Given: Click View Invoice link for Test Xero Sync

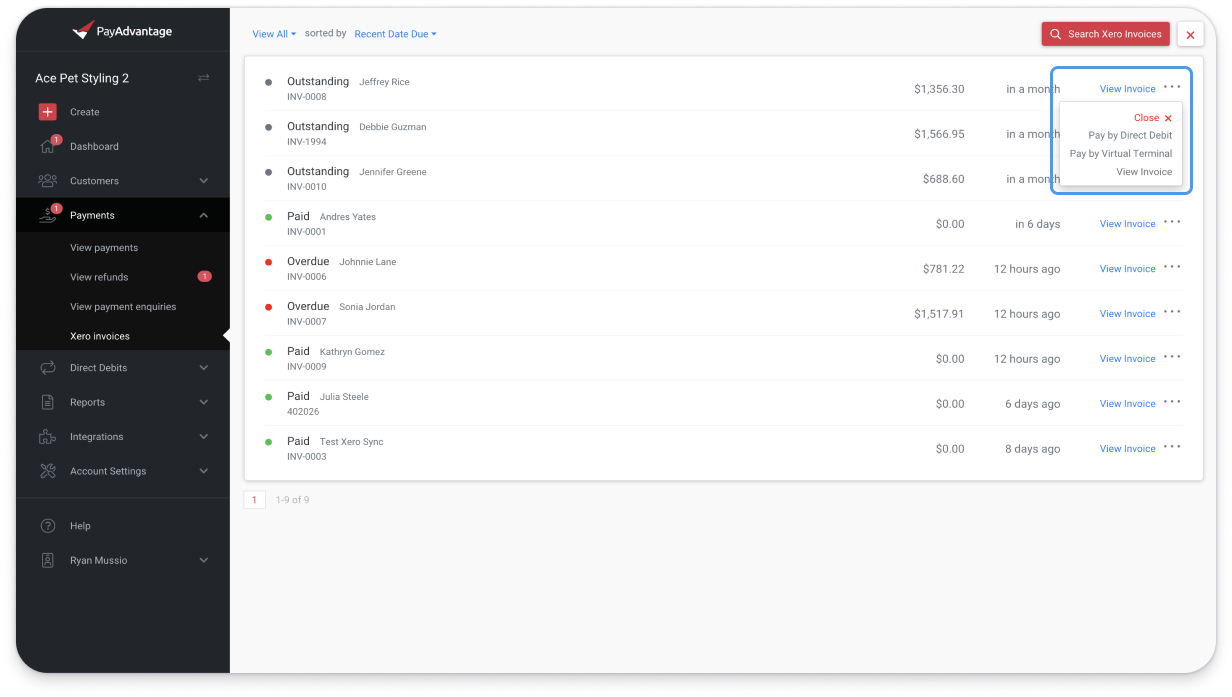Looking at the screenshot, I should pyautogui.click(x=1128, y=449).
